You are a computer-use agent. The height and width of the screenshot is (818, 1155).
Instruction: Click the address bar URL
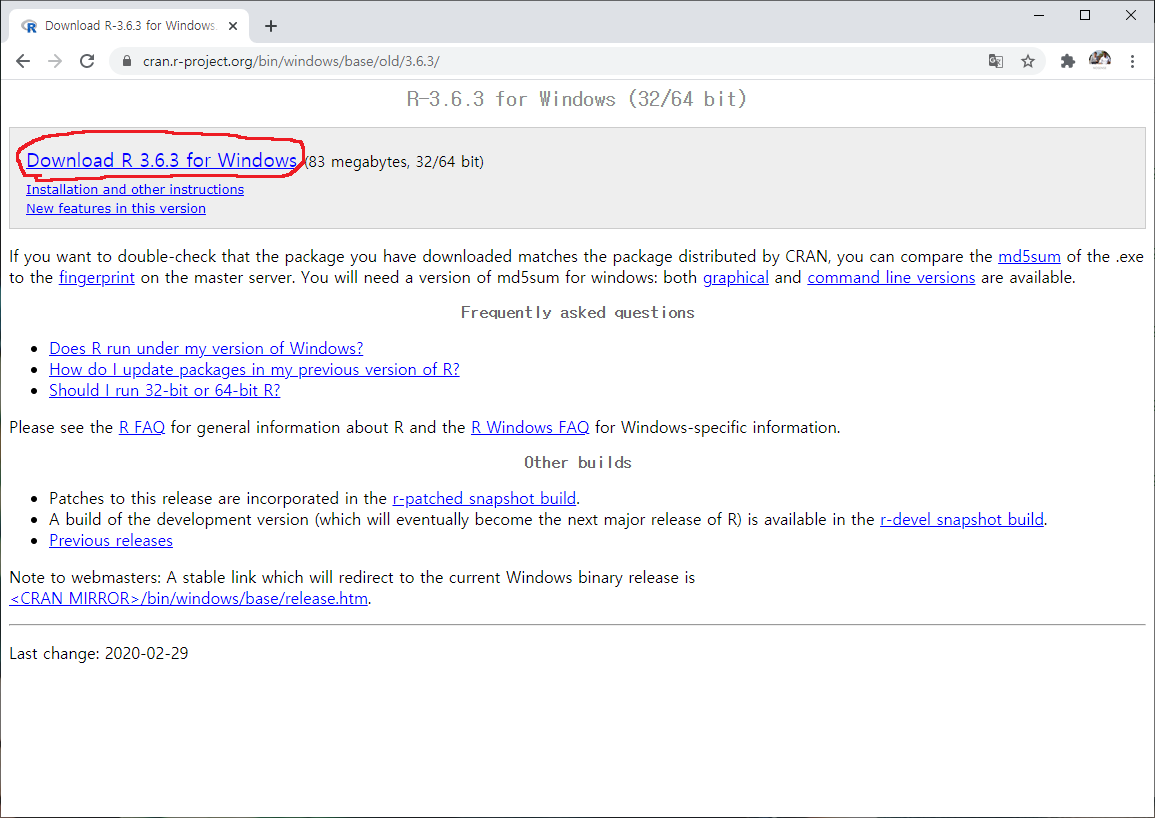click(291, 61)
